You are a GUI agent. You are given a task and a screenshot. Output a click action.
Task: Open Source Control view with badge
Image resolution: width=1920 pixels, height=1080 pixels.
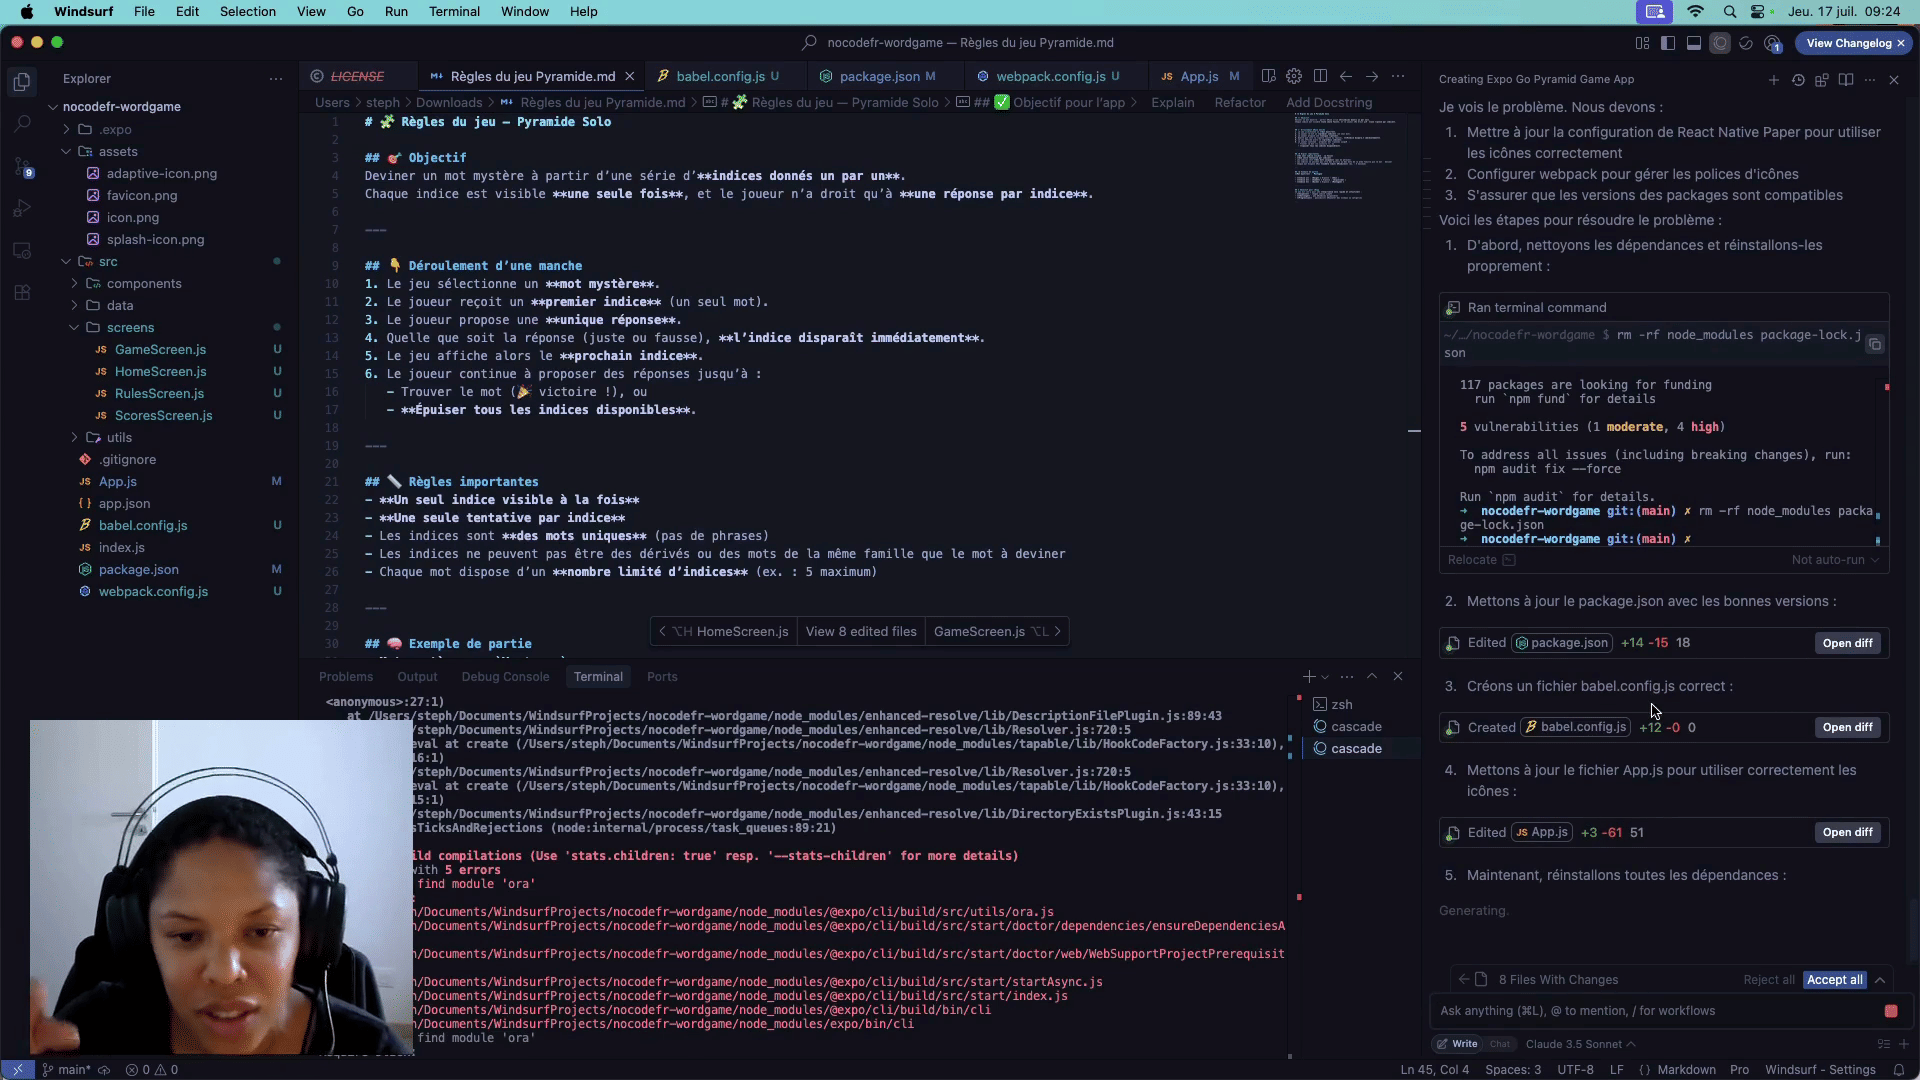coord(22,167)
